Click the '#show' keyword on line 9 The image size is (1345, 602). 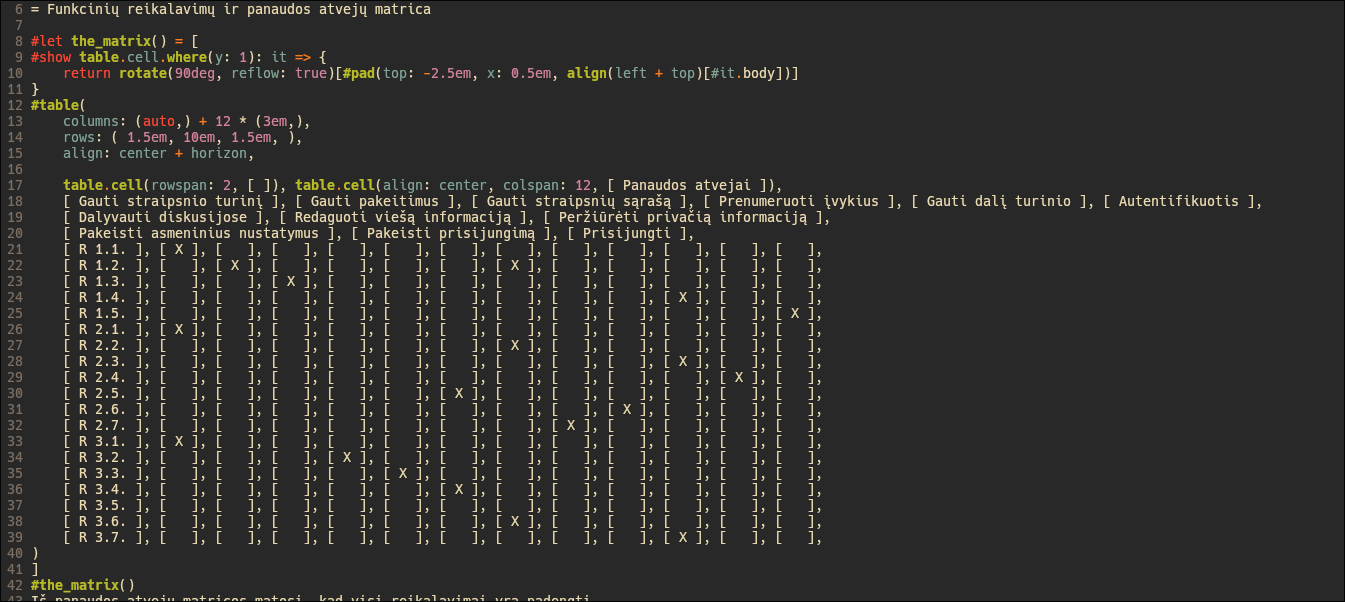click(51, 57)
